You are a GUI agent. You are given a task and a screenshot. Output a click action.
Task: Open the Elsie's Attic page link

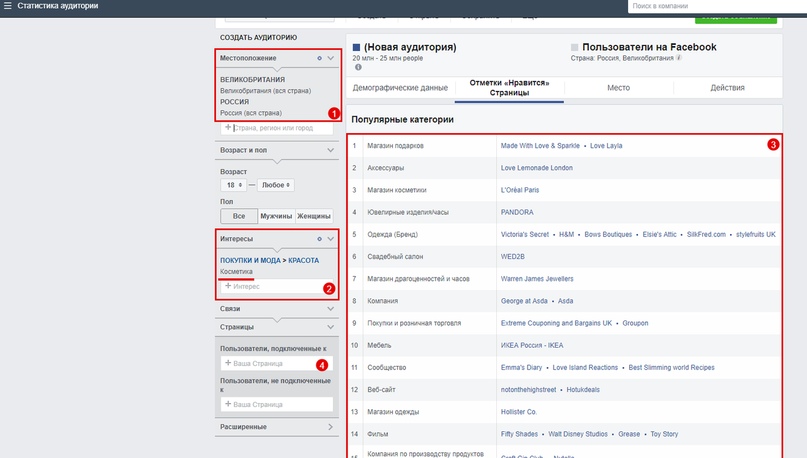[x=659, y=234]
